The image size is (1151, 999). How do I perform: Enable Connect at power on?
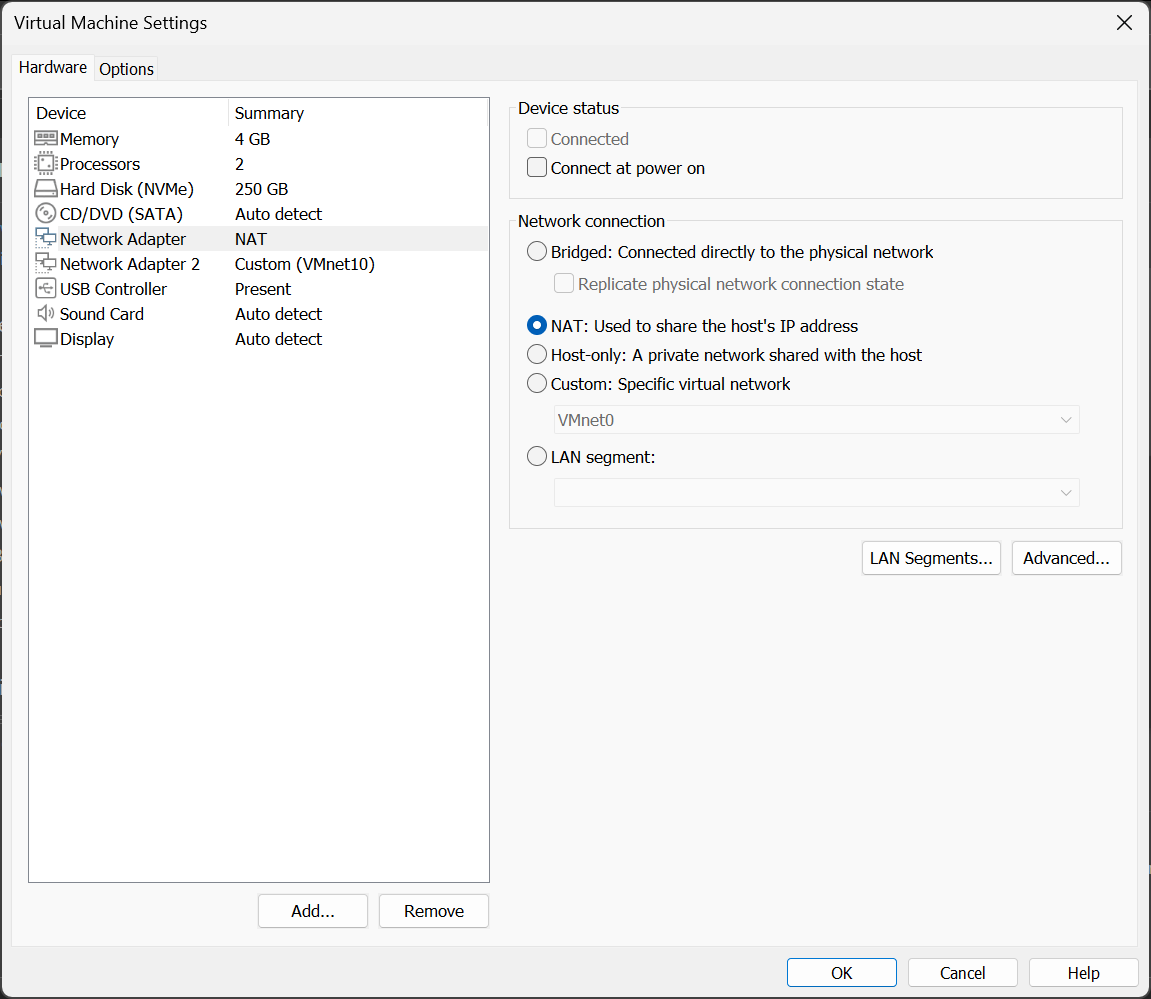tap(537, 167)
